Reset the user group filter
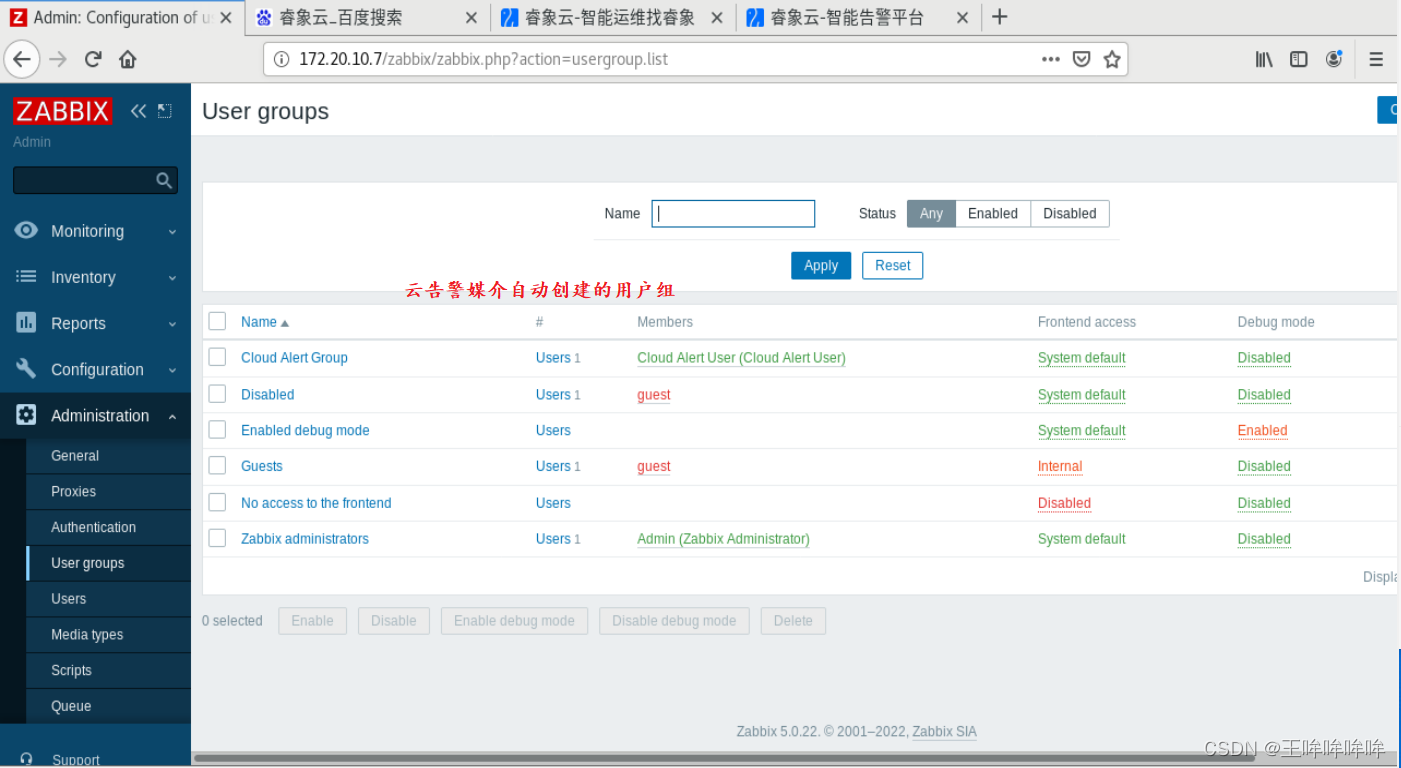Viewport: 1401px width, 768px height. [892, 265]
